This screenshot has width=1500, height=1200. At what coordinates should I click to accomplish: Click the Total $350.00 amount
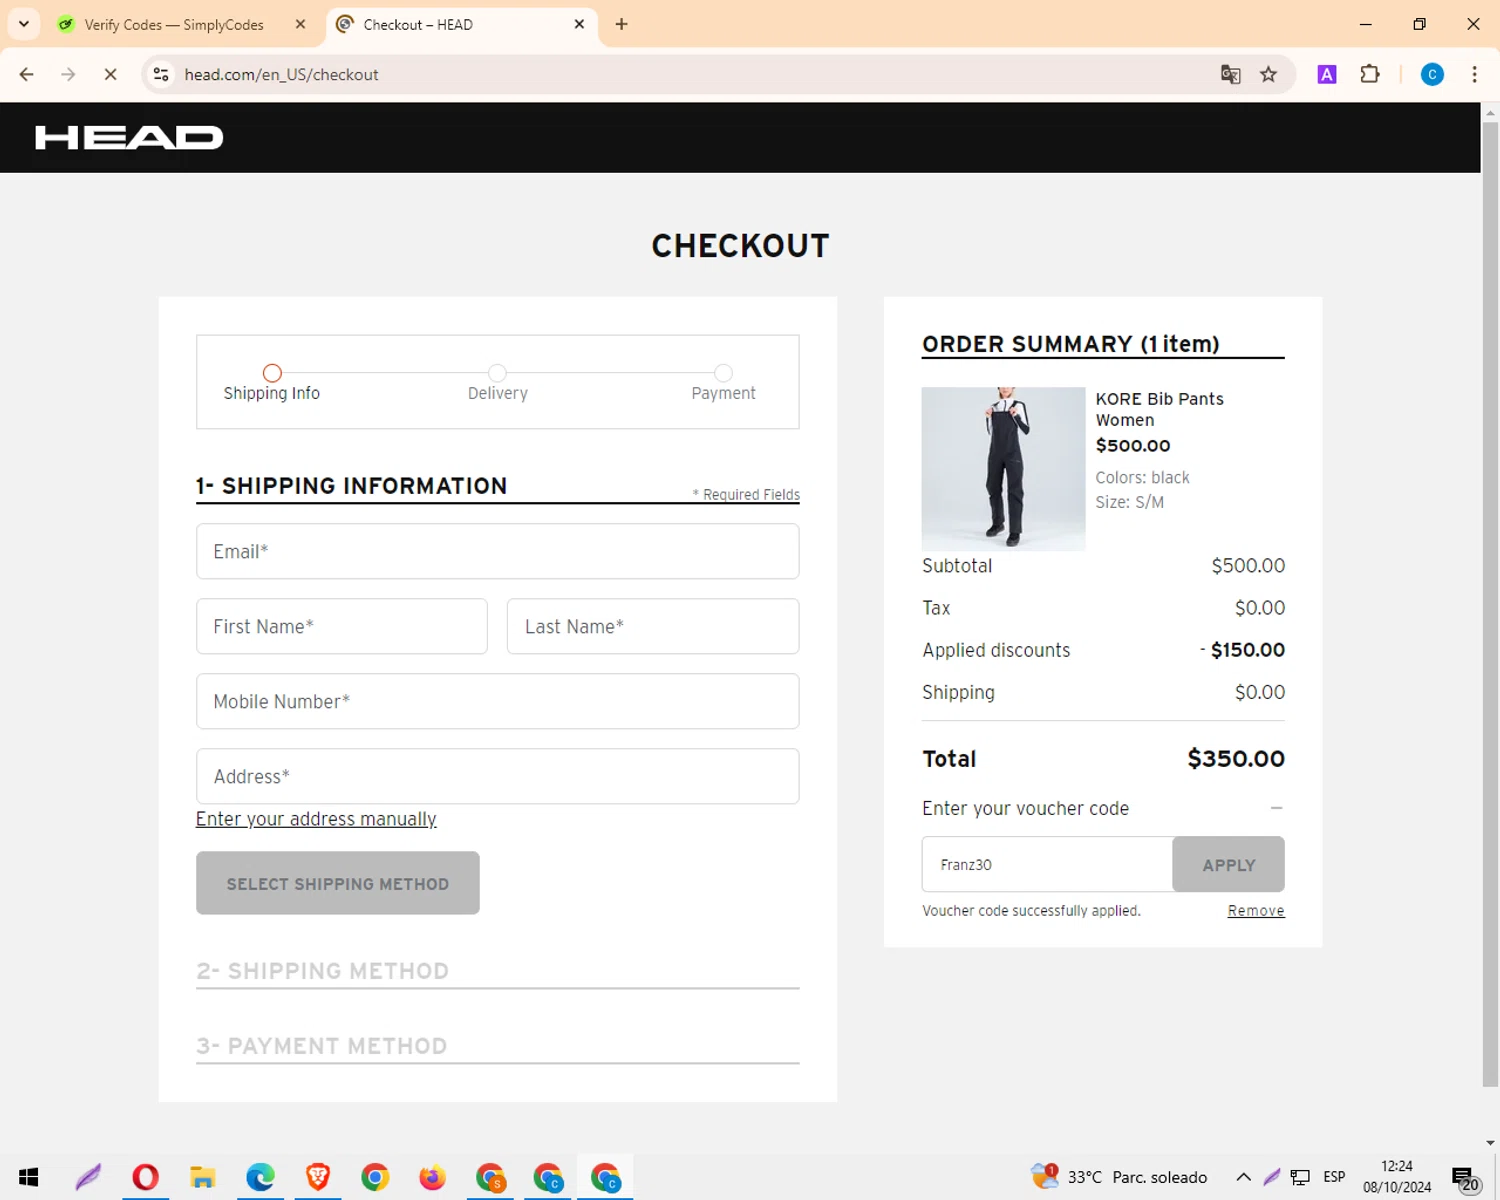[x=1236, y=759]
